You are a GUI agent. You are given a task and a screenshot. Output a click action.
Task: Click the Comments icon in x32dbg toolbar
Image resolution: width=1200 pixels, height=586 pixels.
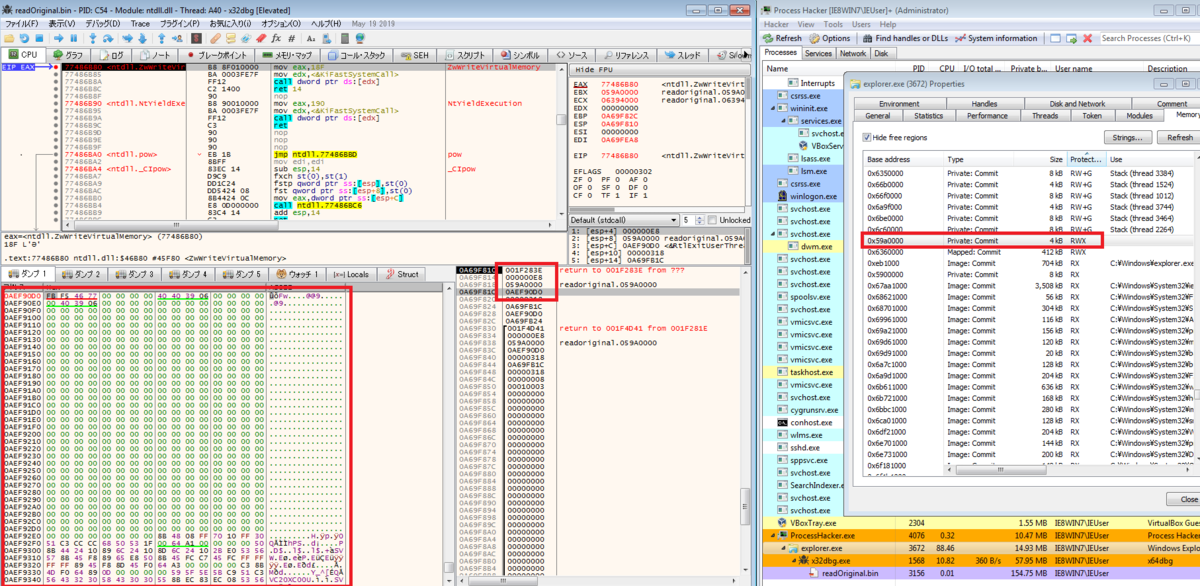point(231,38)
